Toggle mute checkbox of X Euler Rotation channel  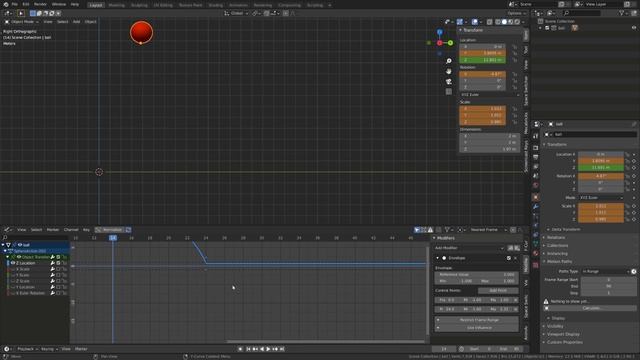(x=58, y=293)
